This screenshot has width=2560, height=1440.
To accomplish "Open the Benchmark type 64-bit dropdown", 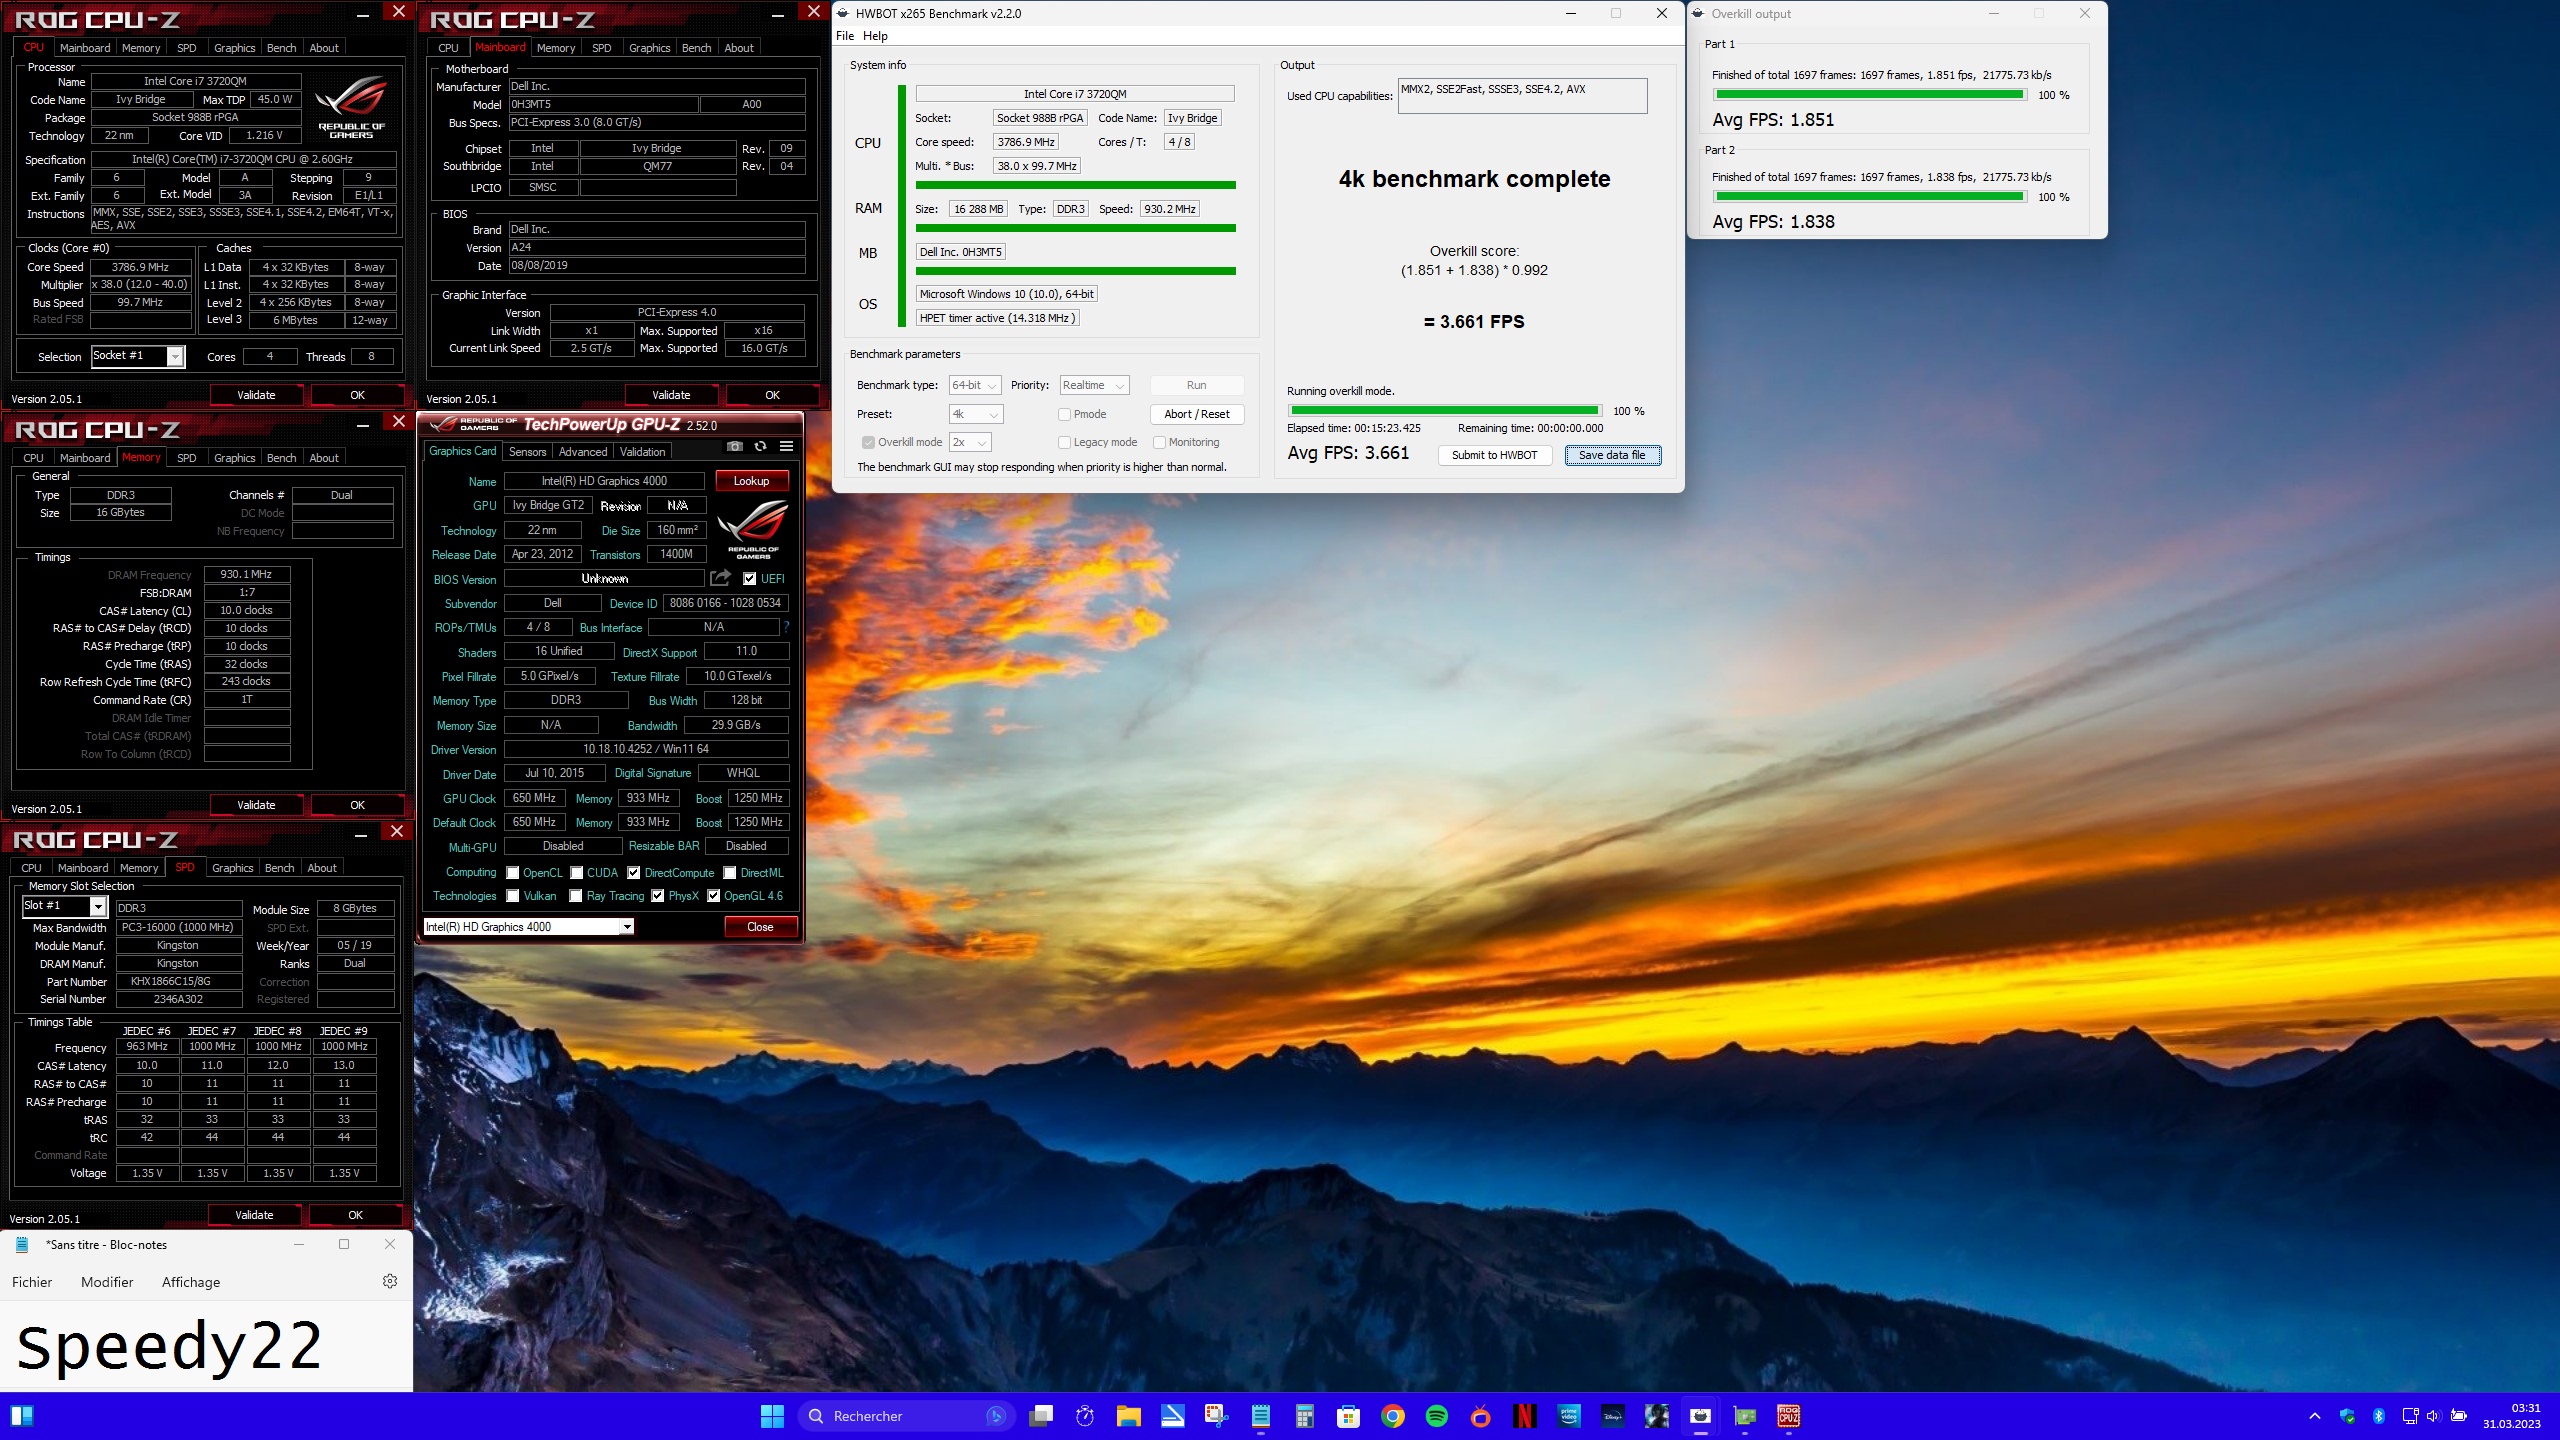I will pos(975,385).
